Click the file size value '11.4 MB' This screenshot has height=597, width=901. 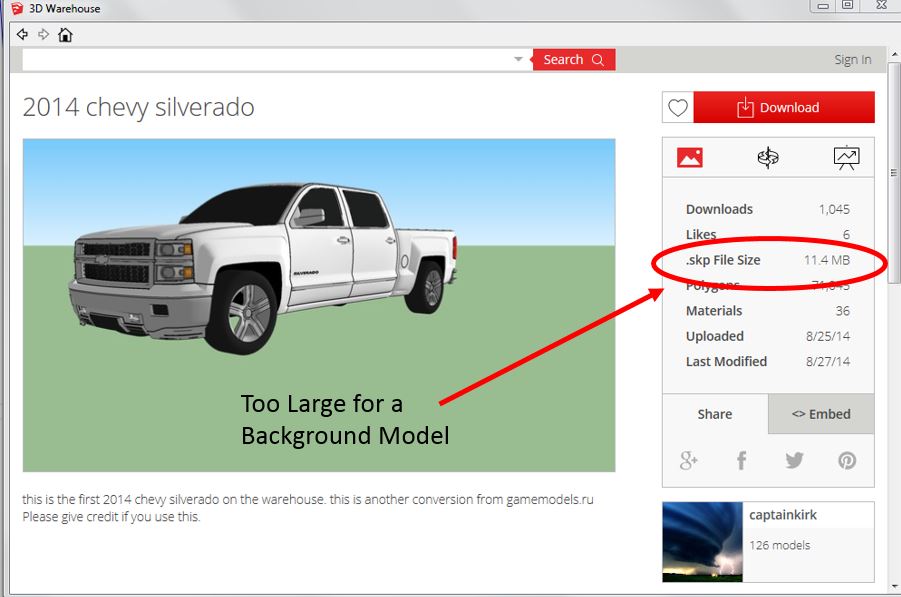827,260
